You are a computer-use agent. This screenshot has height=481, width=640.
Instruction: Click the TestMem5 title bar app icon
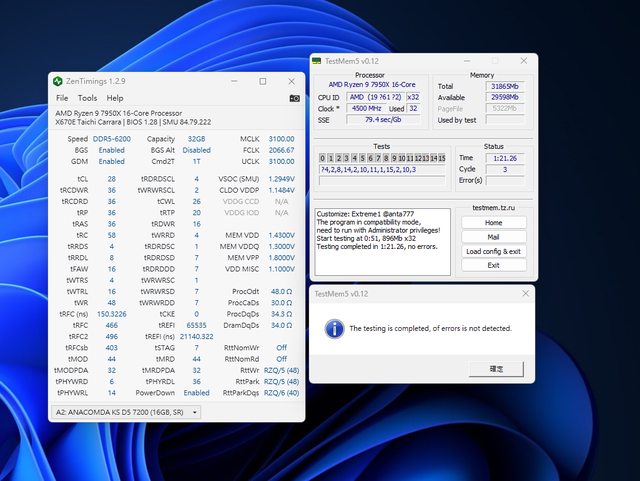click(x=317, y=61)
